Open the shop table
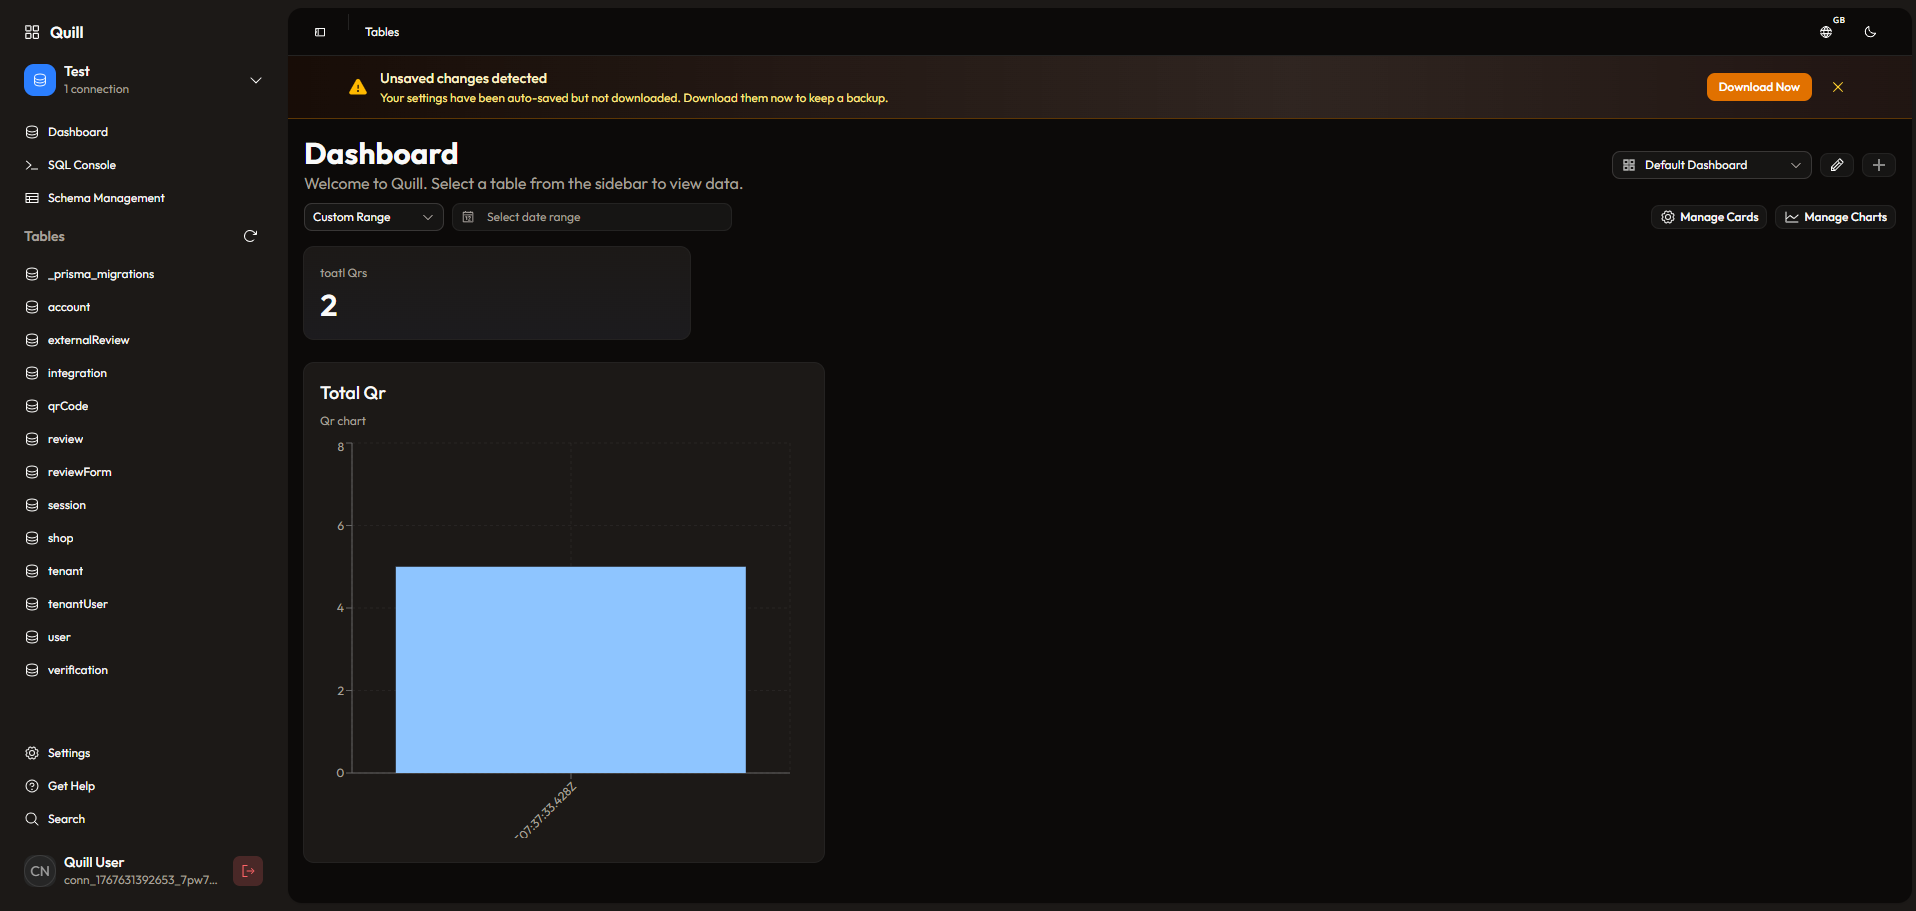 click(x=61, y=538)
